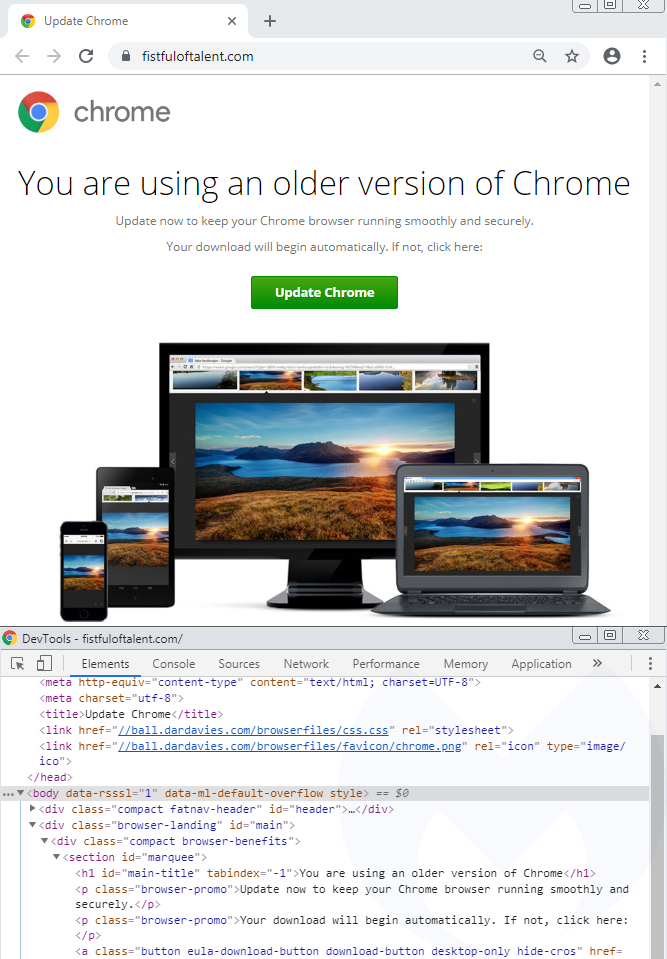Collapse the body element node

[x=21, y=793]
